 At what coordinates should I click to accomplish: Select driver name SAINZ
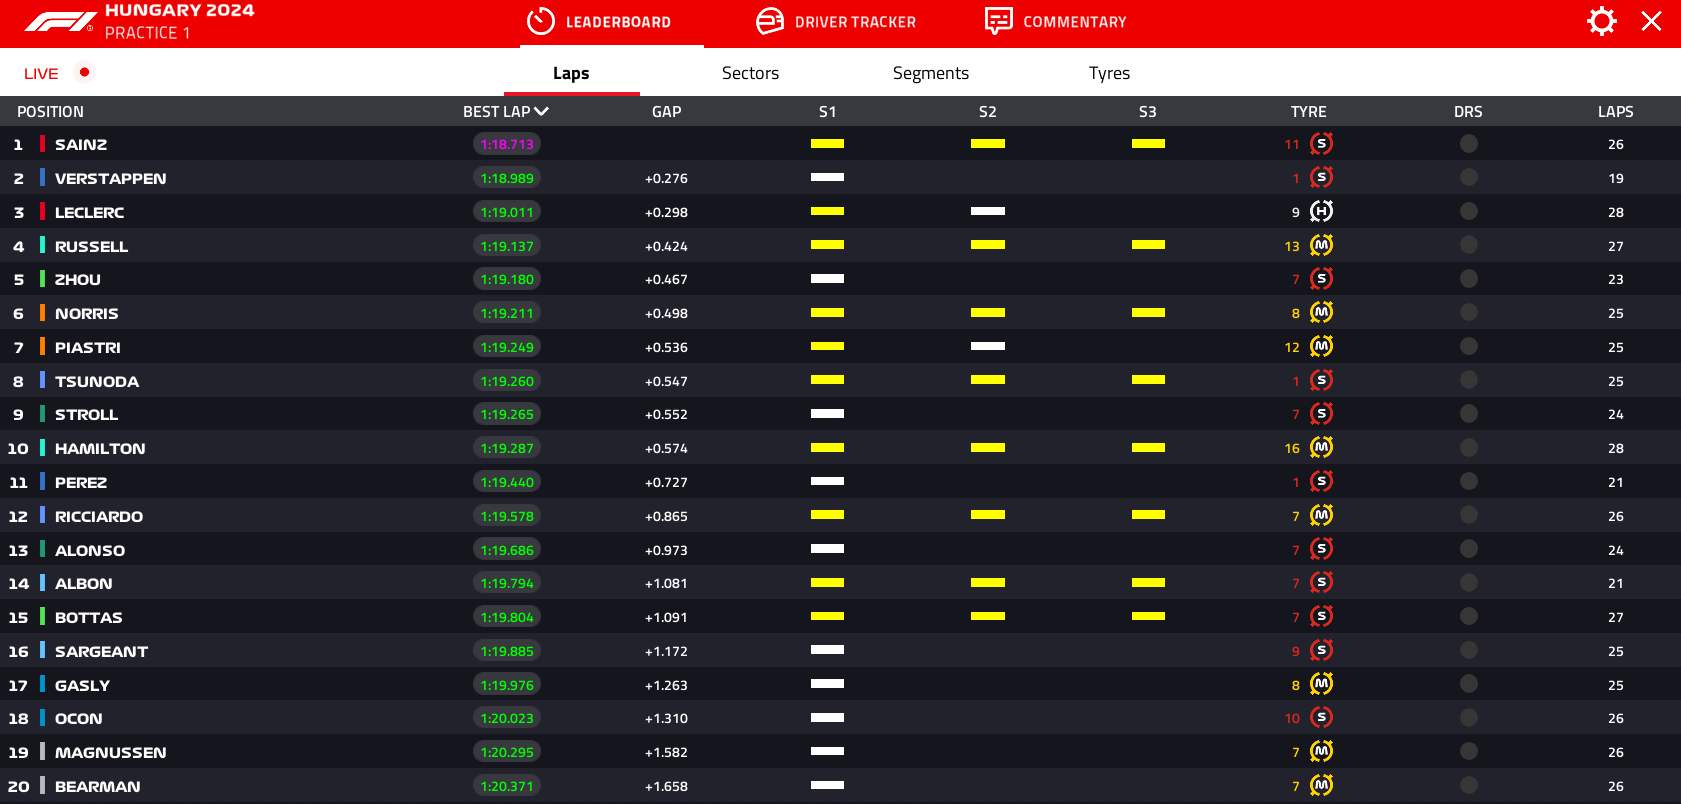[81, 145]
